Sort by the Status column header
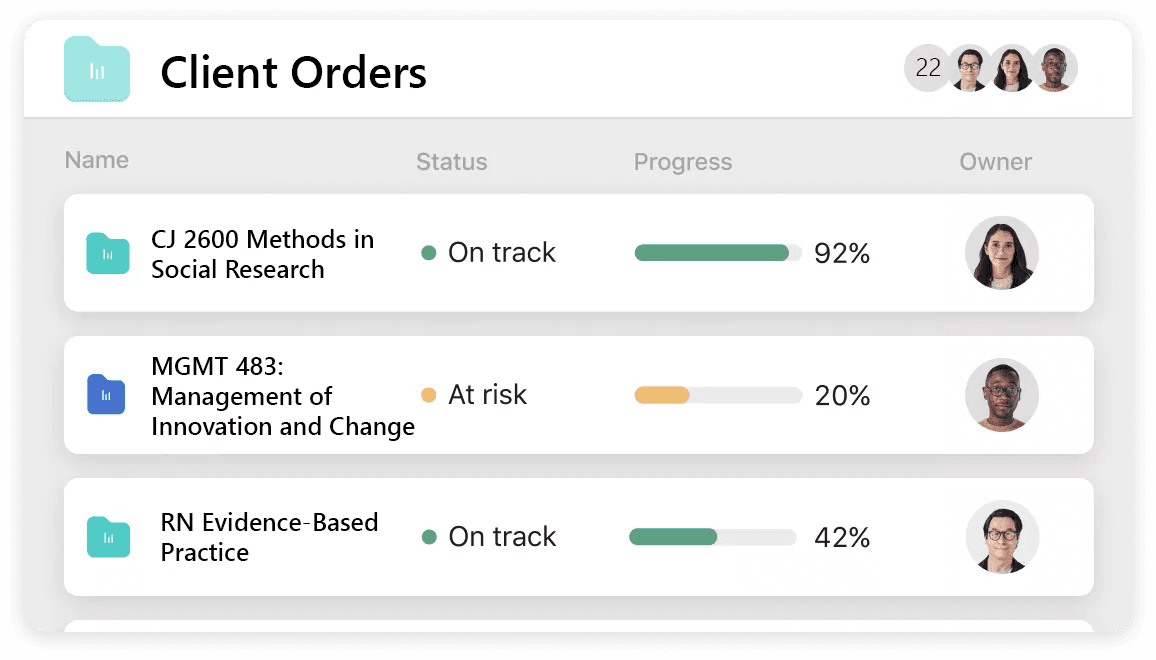The image size is (1156, 660). [x=451, y=162]
